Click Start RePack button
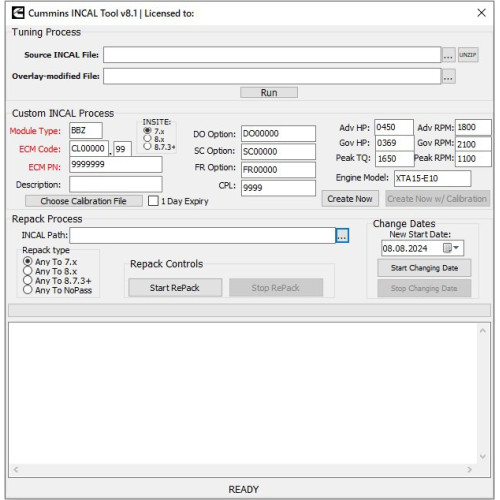The height and width of the screenshot is (500, 500). tap(175, 287)
